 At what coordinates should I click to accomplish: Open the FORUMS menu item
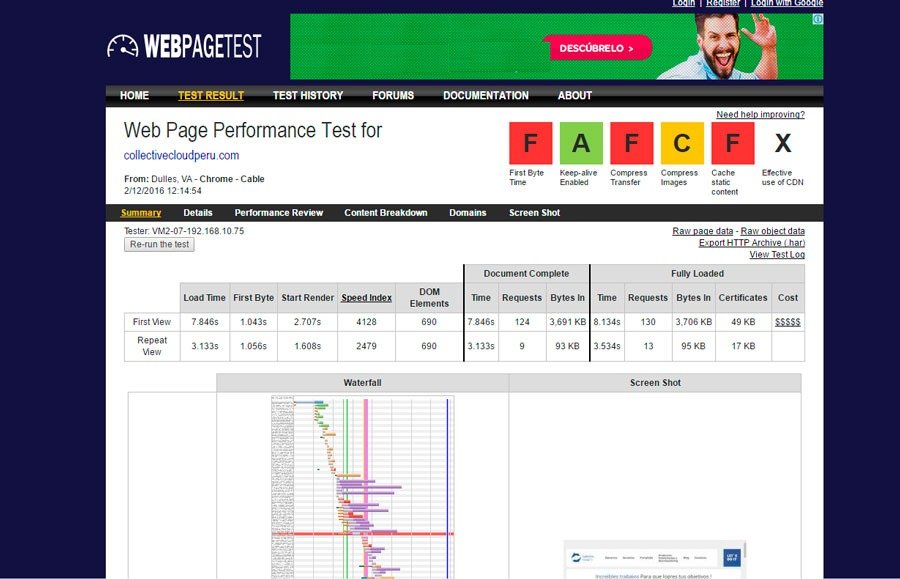click(393, 95)
